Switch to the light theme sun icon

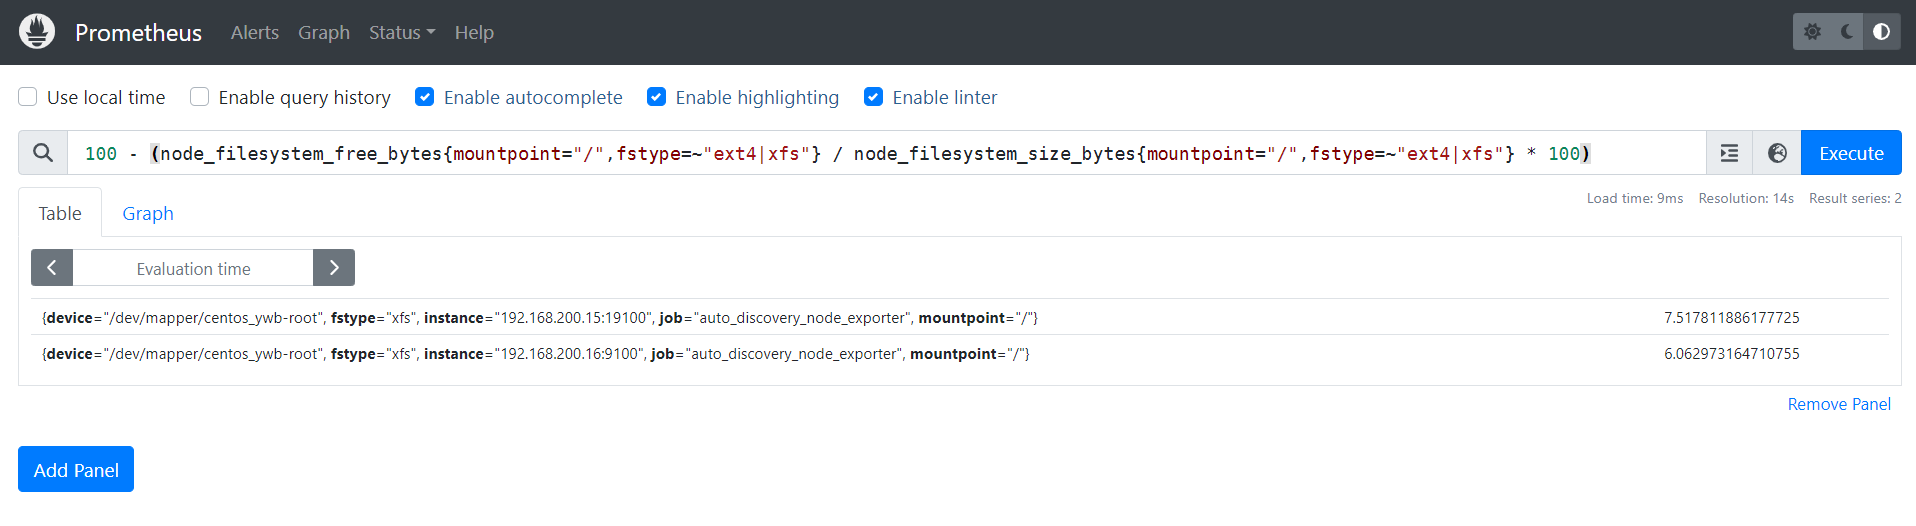(x=1812, y=32)
